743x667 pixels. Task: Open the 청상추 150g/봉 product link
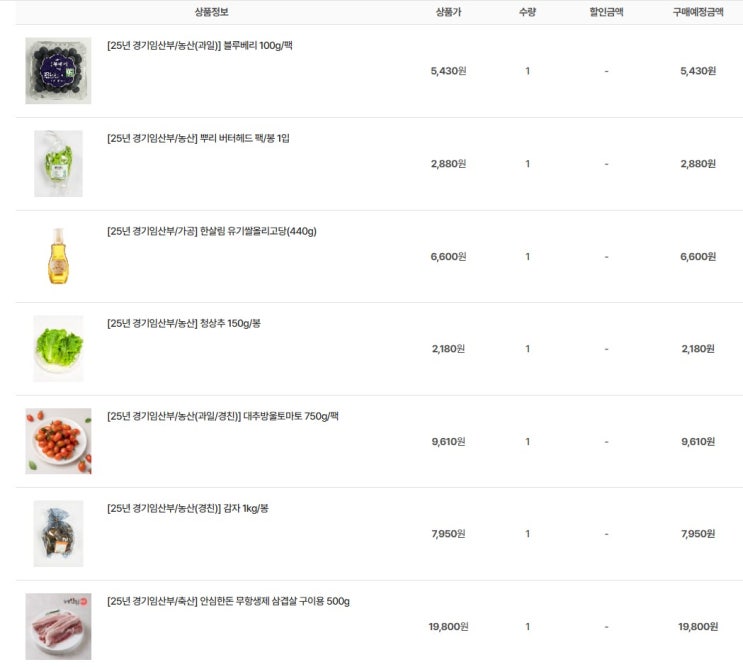(x=184, y=324)
